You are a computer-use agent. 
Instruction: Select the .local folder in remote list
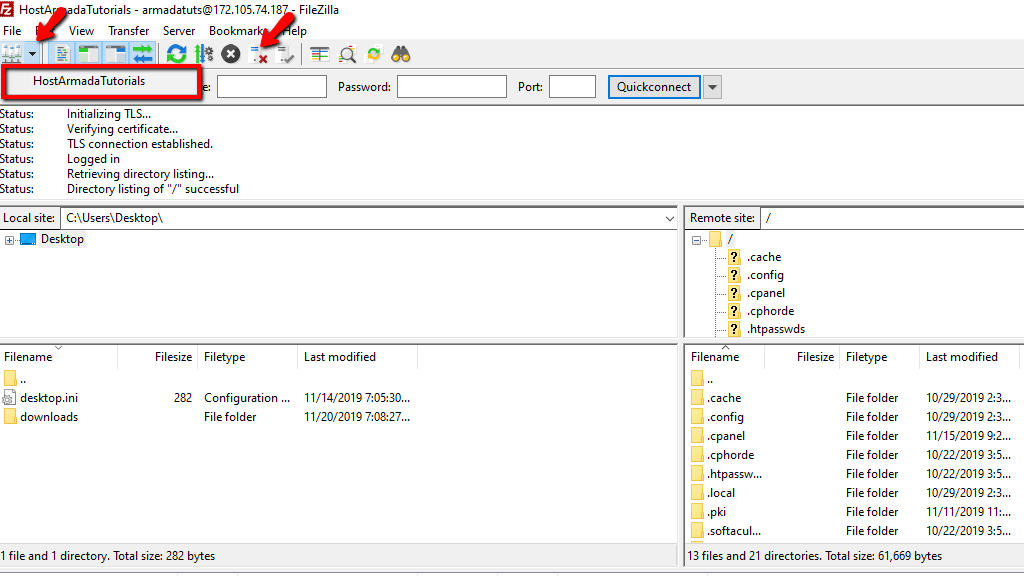pos(720,493)
